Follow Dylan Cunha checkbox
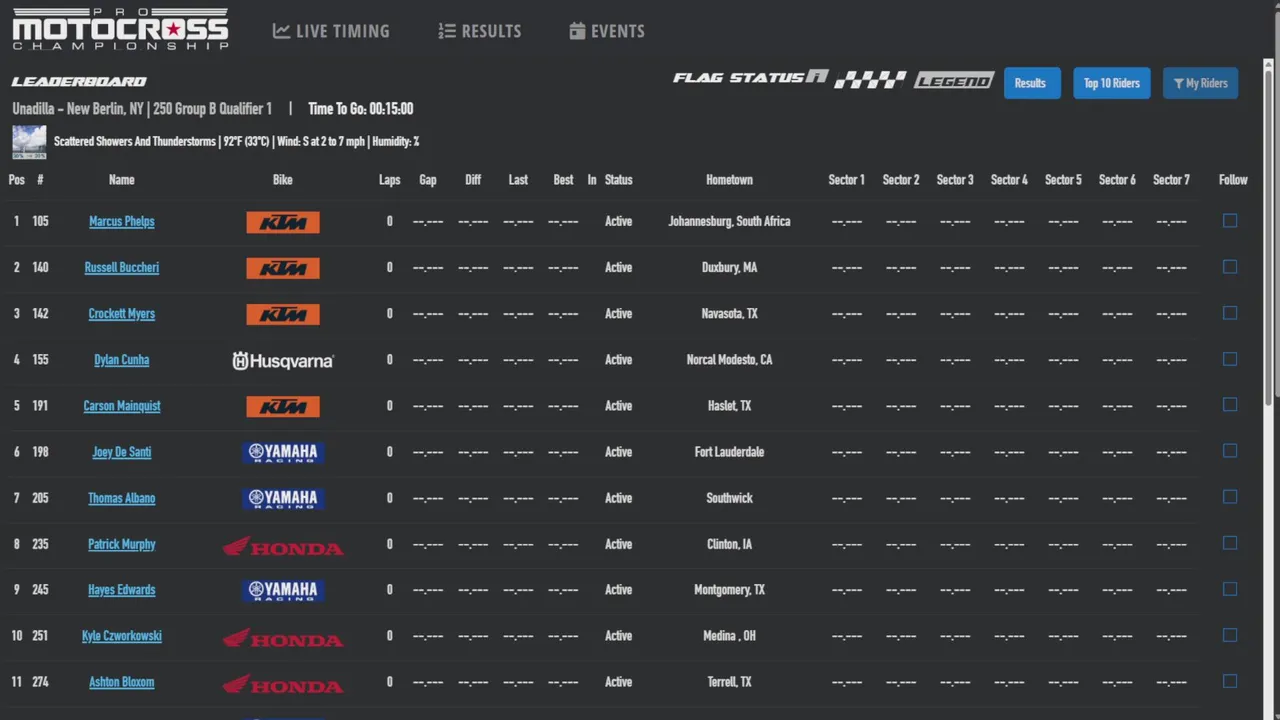This screenshot has width=1280, height=720. pyautogui.click(x=1230, y=359)
